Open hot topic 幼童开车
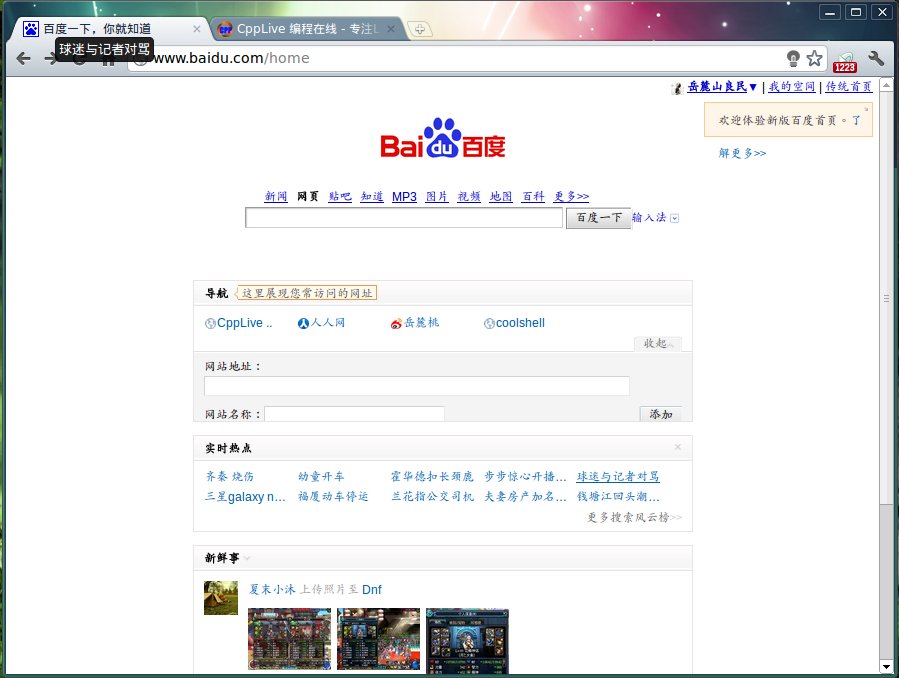The width and height of the screenshot is (899, 678). [321, 476]
